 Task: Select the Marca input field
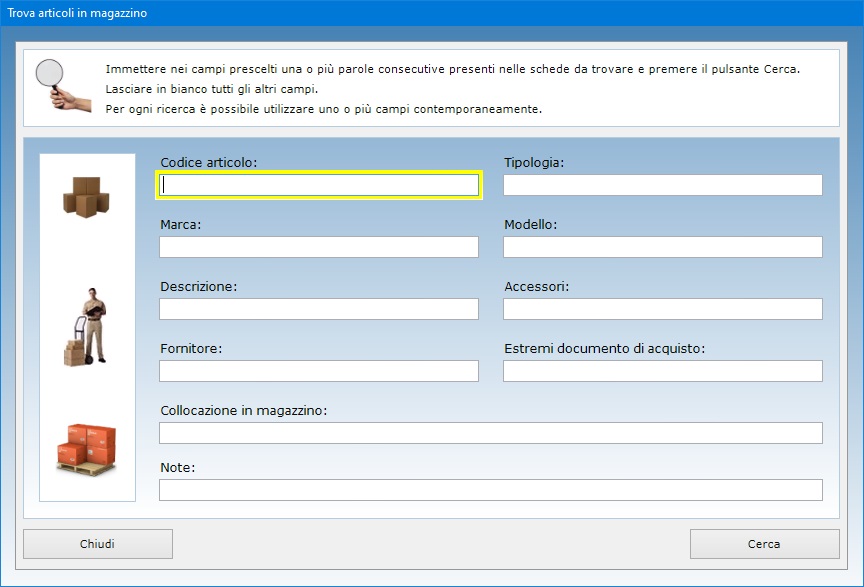point(319,247)
